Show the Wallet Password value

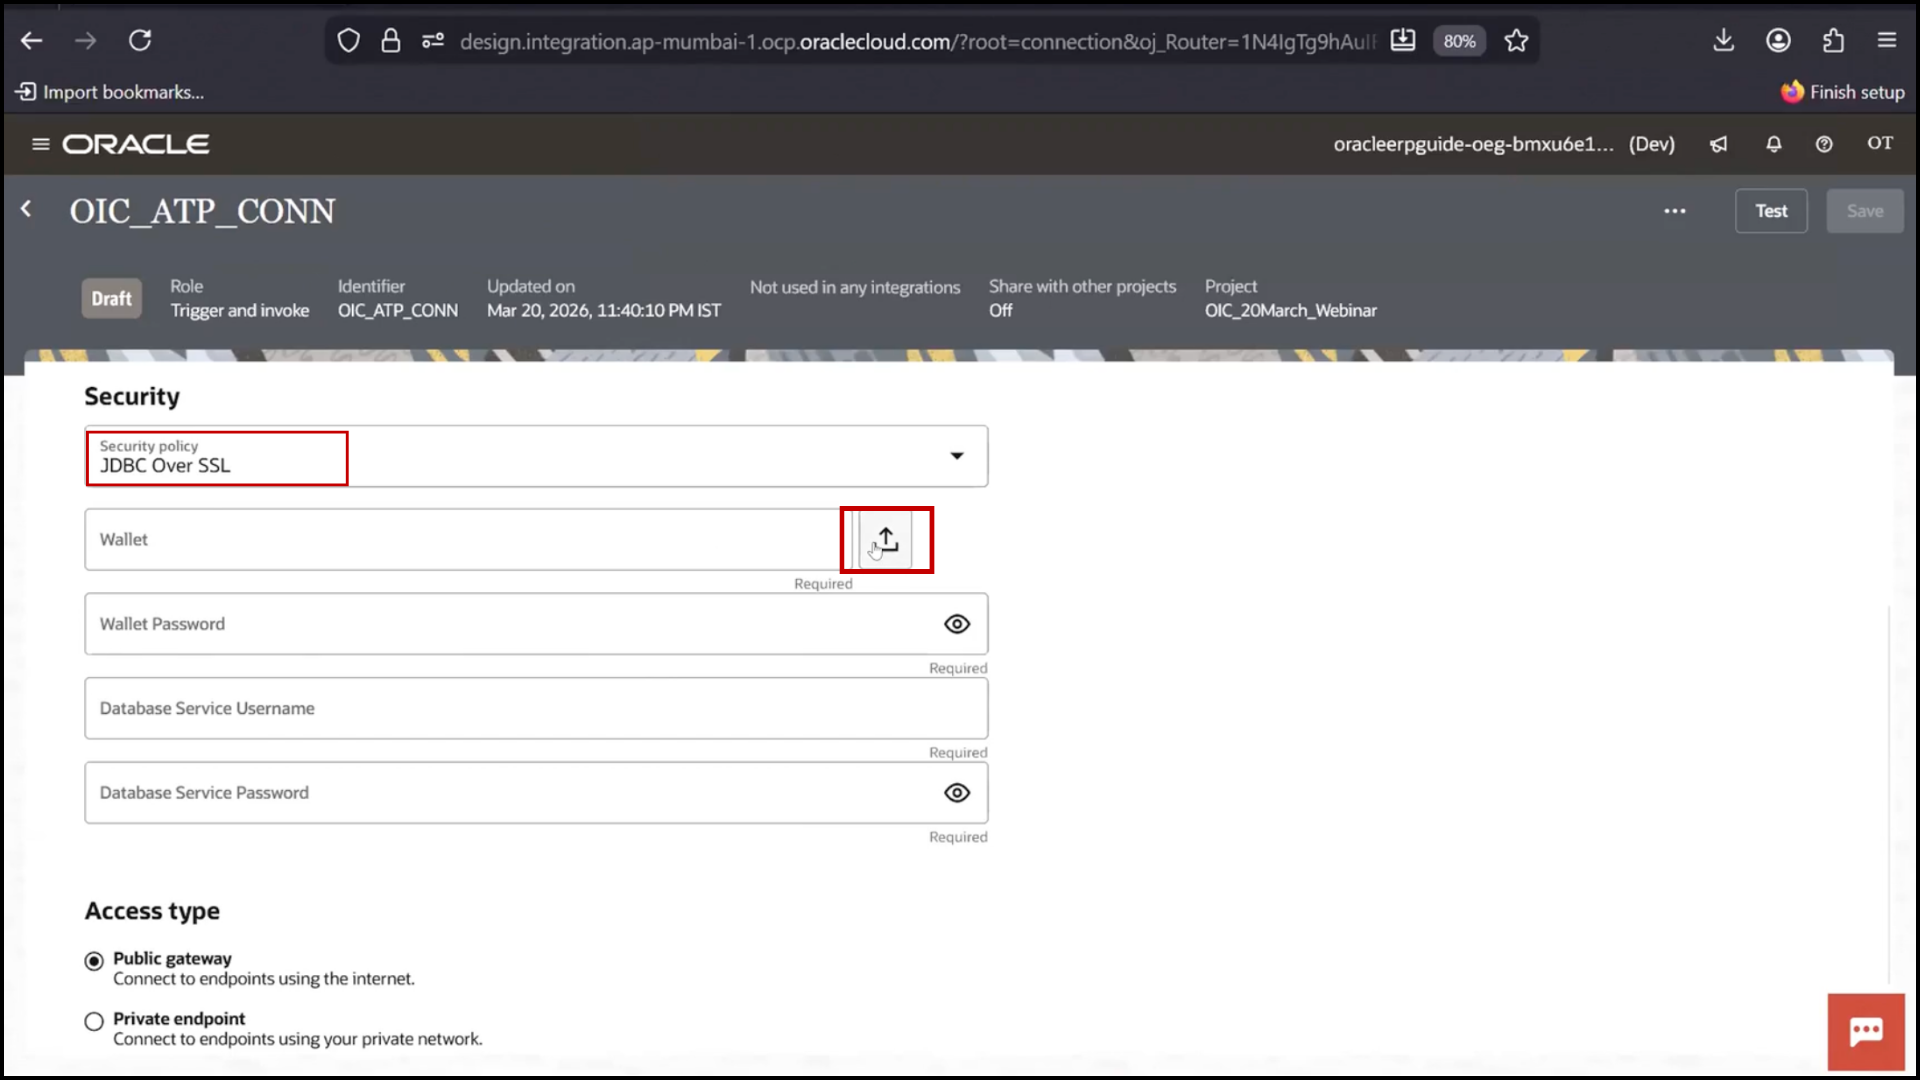click(957, 624)
